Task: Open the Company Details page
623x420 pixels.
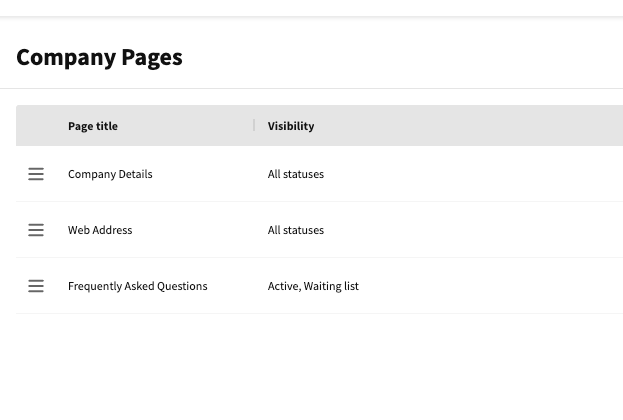Action: [x=110, y=174]
